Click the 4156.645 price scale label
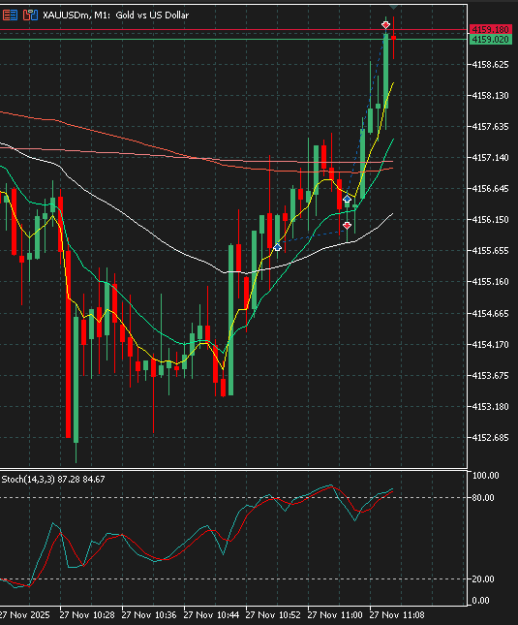The width and height of the screenshot is (518, 625). 491,189
